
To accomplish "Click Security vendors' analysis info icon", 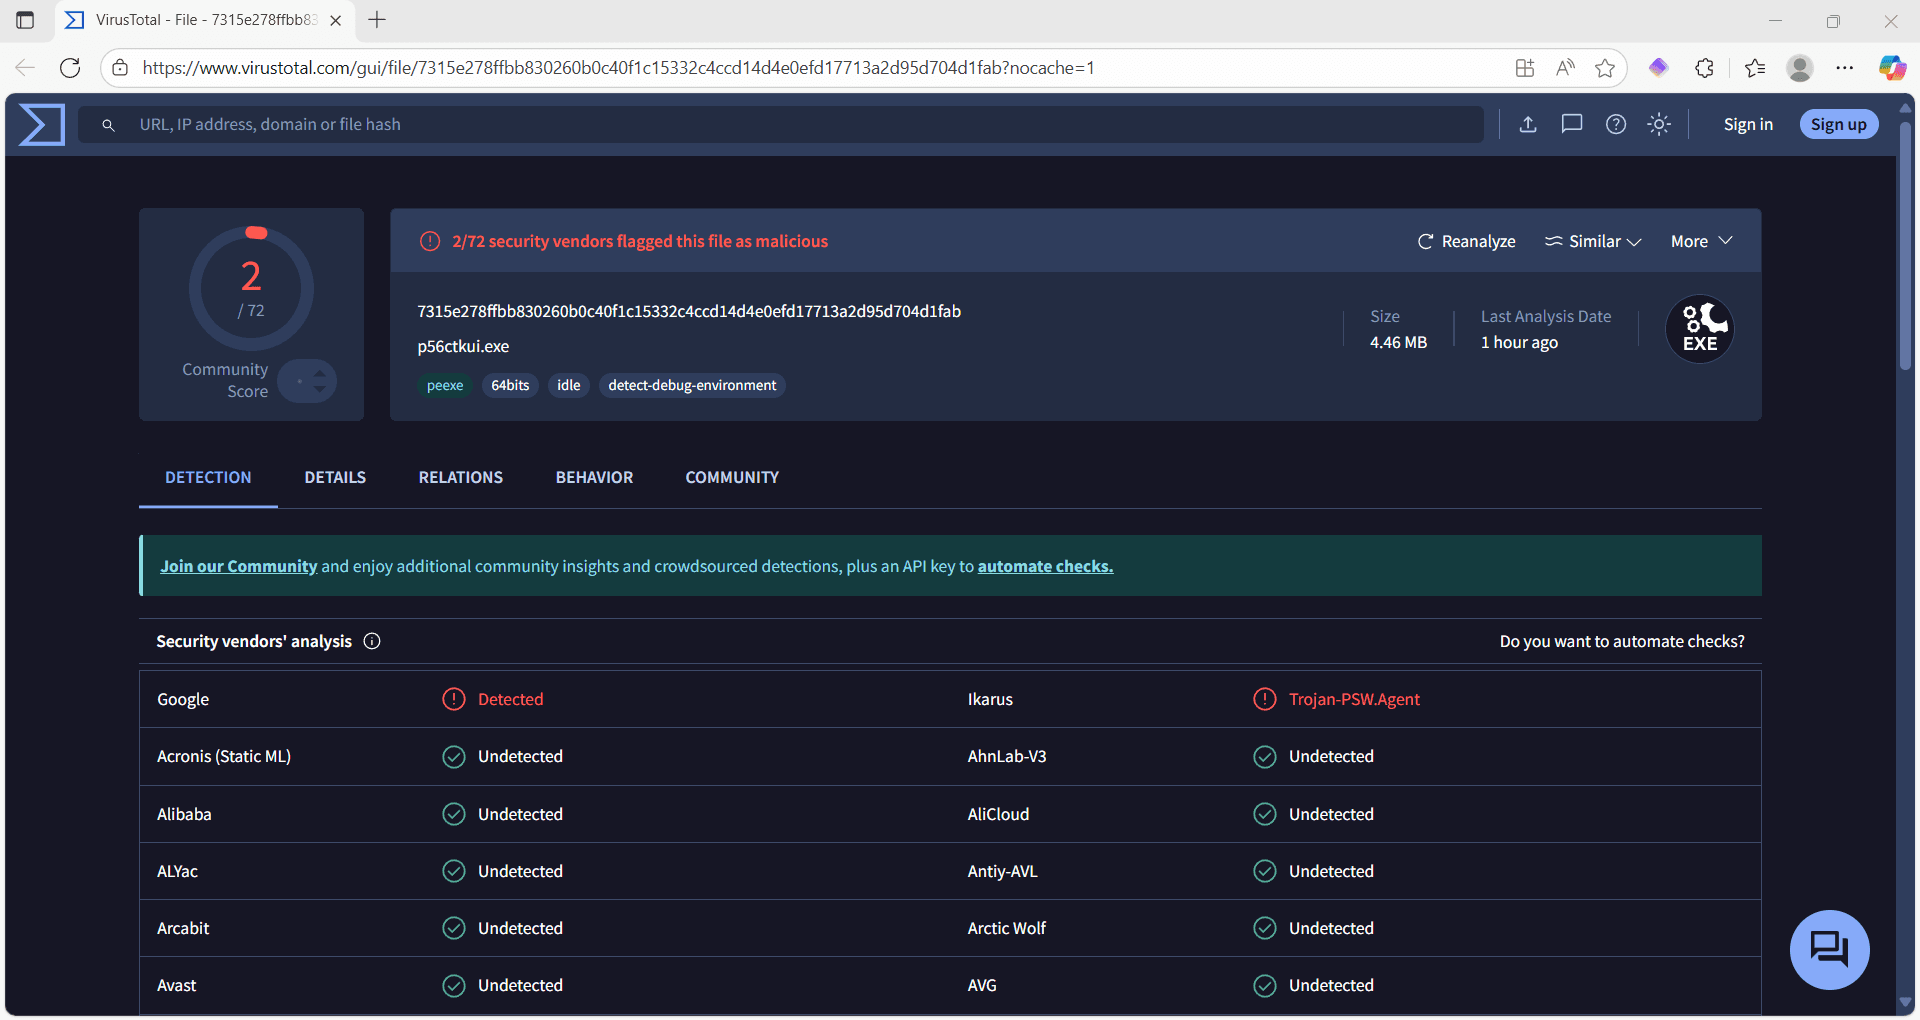I will (x=372, y=641).
